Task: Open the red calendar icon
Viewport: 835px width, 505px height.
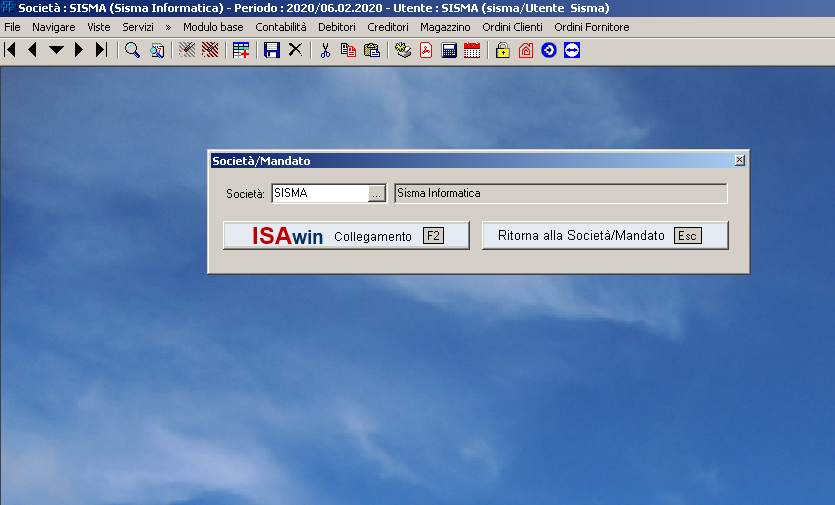Action: 471,50
